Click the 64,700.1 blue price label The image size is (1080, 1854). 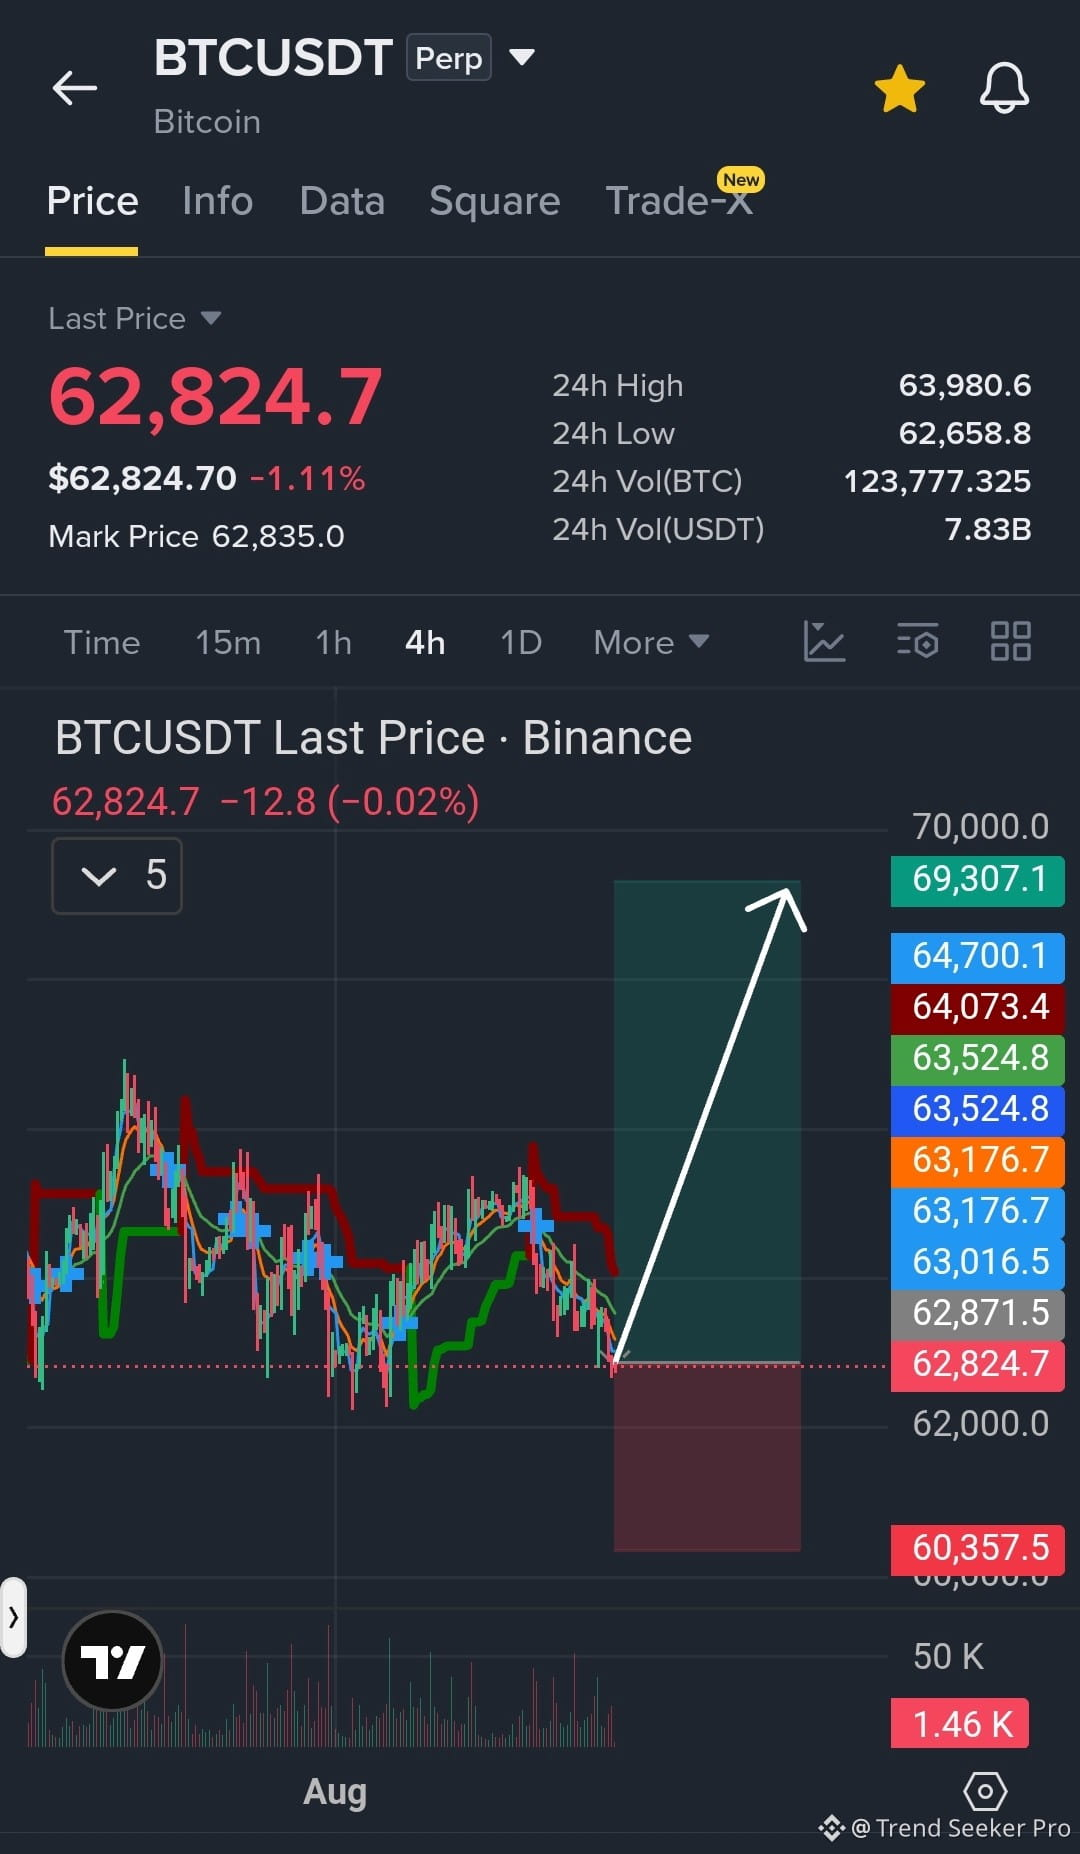click(978, 957)
